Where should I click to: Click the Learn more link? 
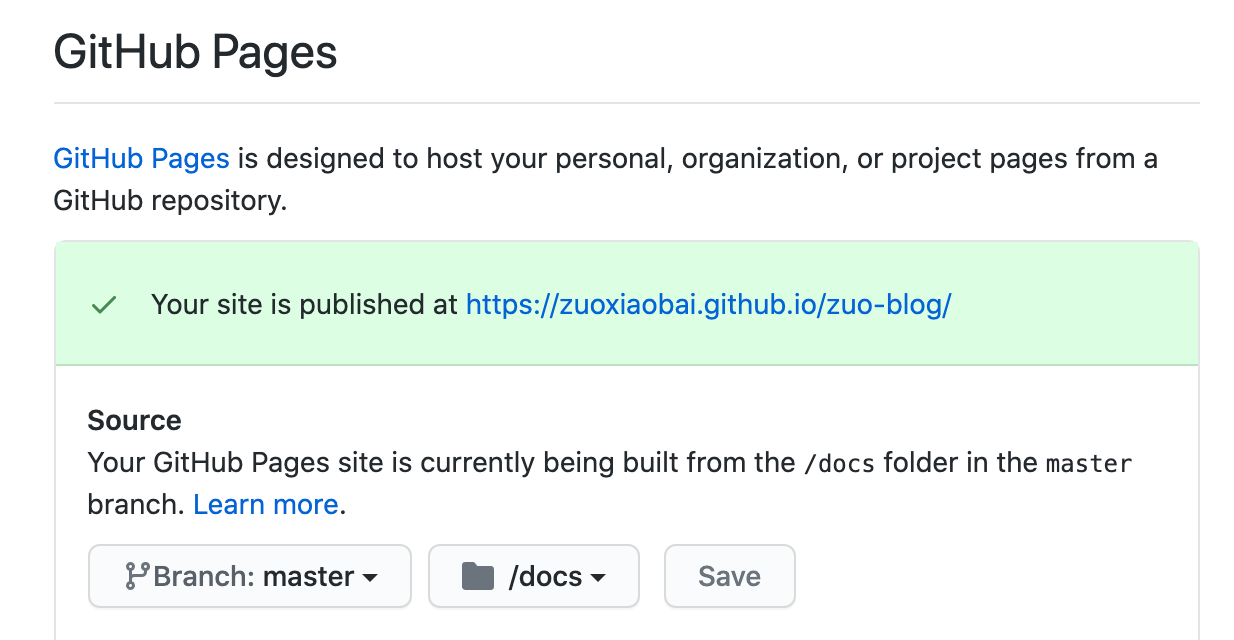[265, 504]
